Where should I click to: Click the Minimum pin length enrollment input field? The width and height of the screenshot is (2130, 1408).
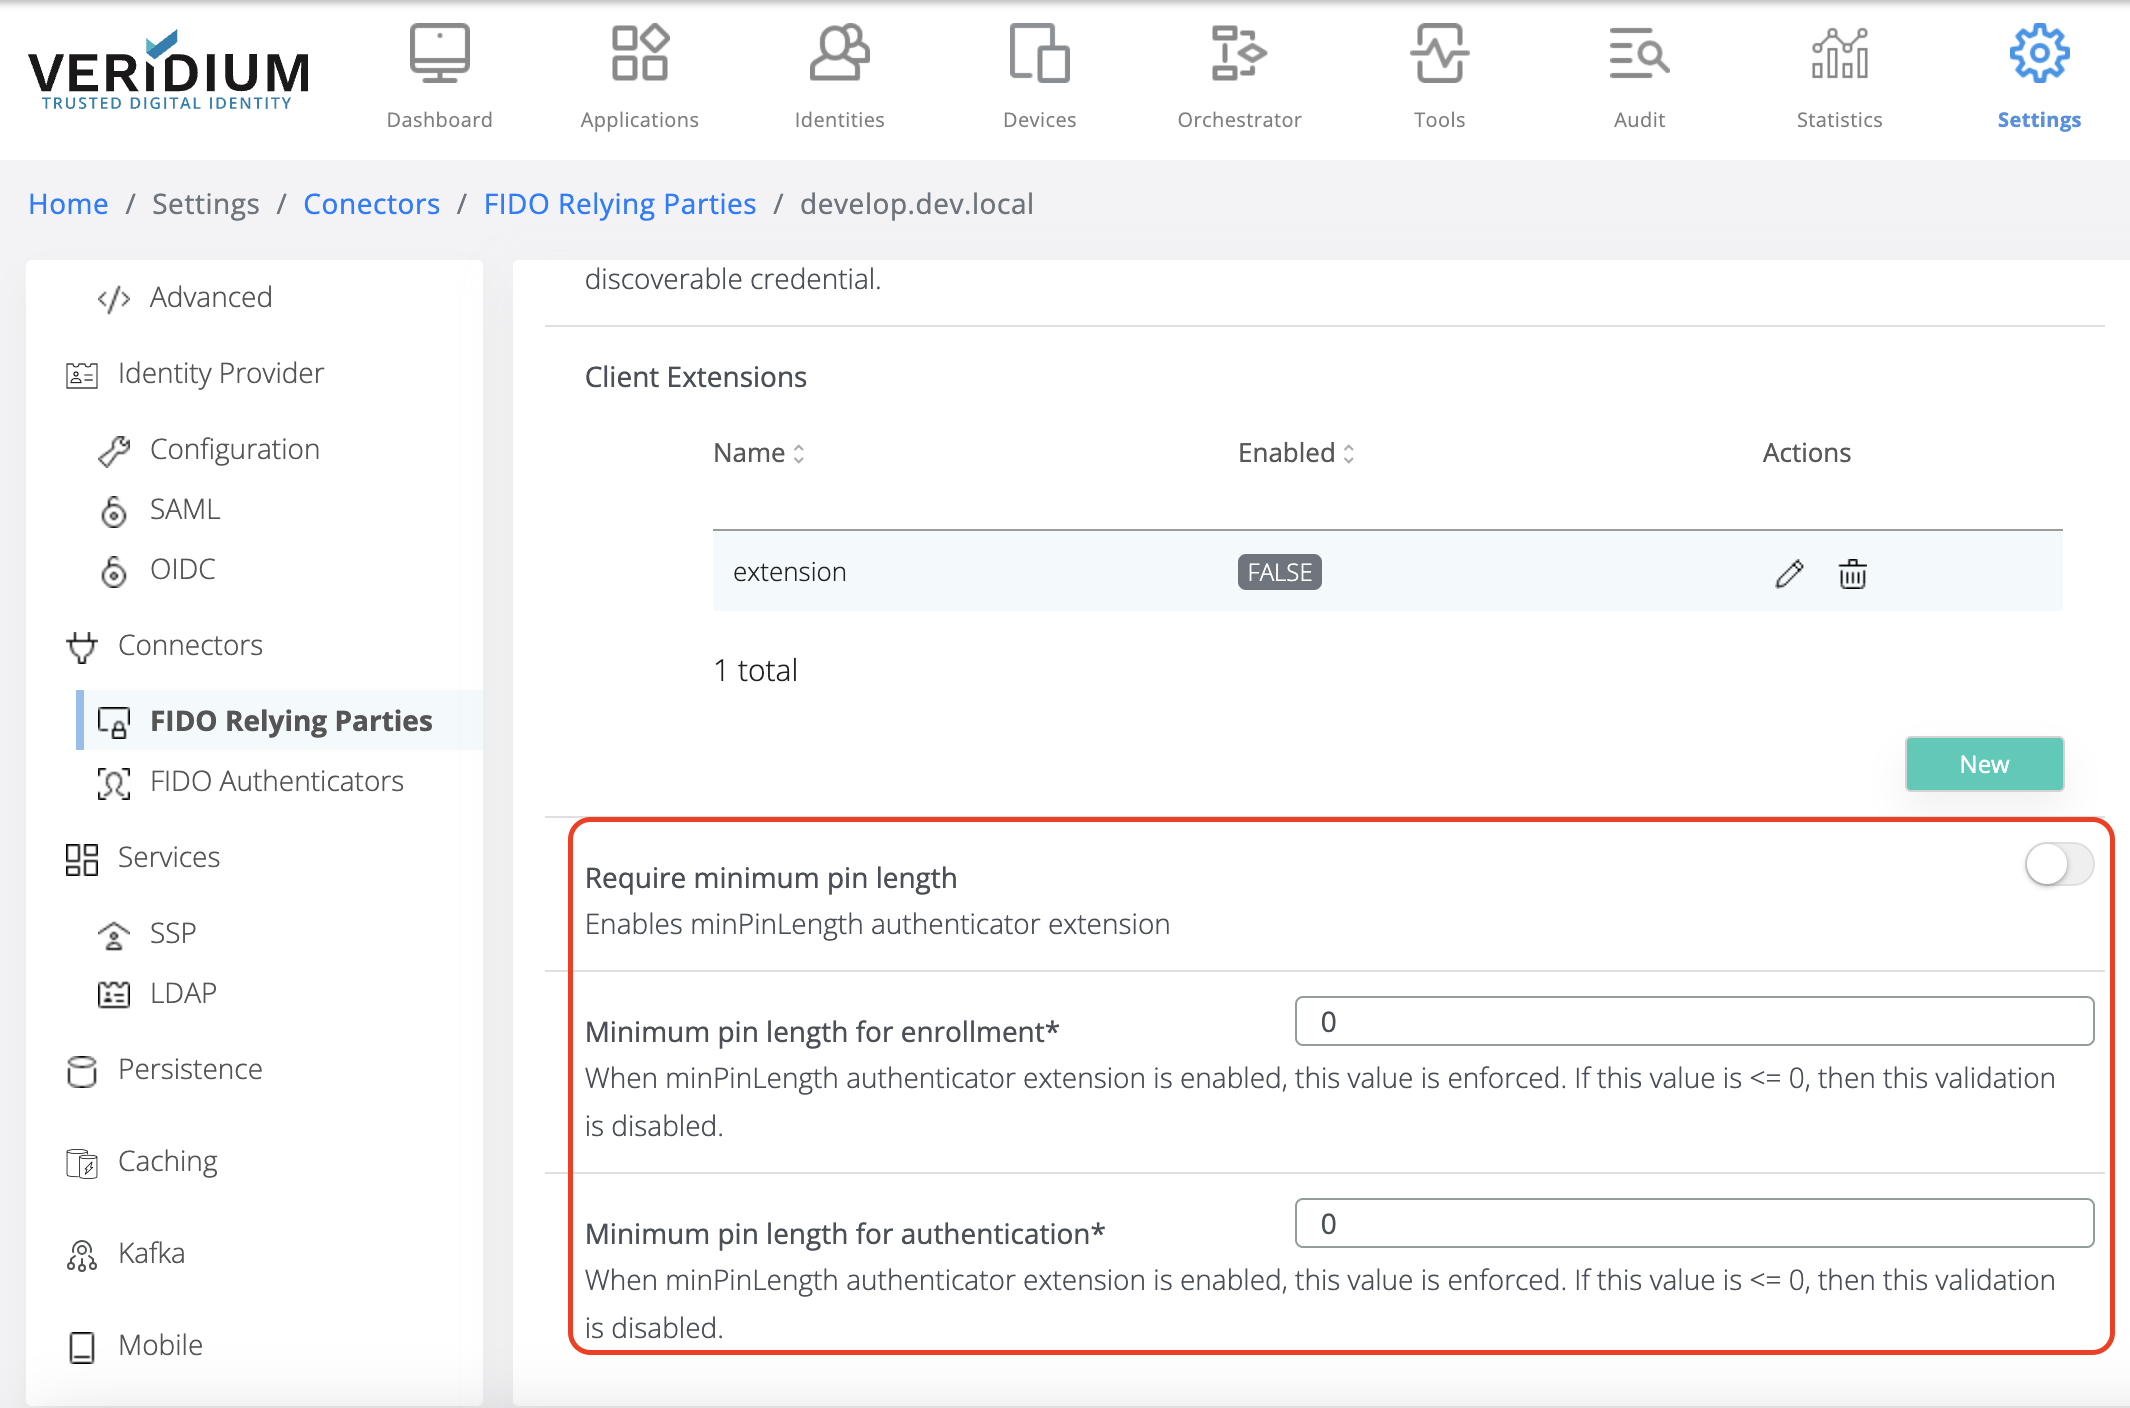[1695, 1021]
